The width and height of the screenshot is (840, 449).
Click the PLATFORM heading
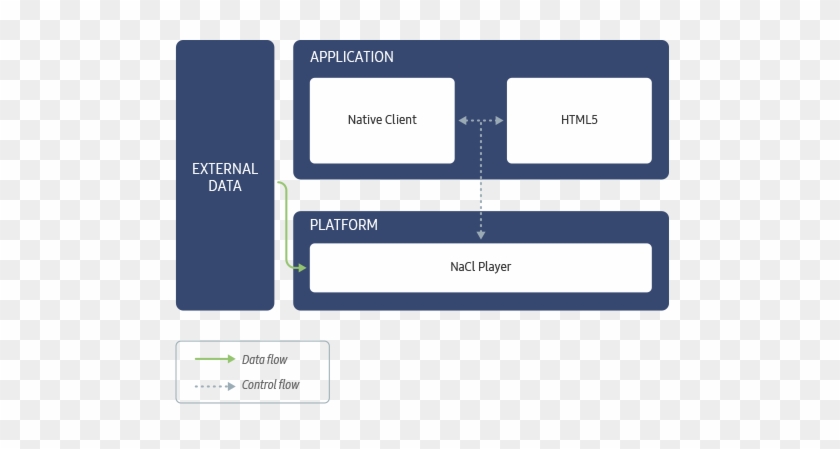pyautogui.click(x=343, y=224)
